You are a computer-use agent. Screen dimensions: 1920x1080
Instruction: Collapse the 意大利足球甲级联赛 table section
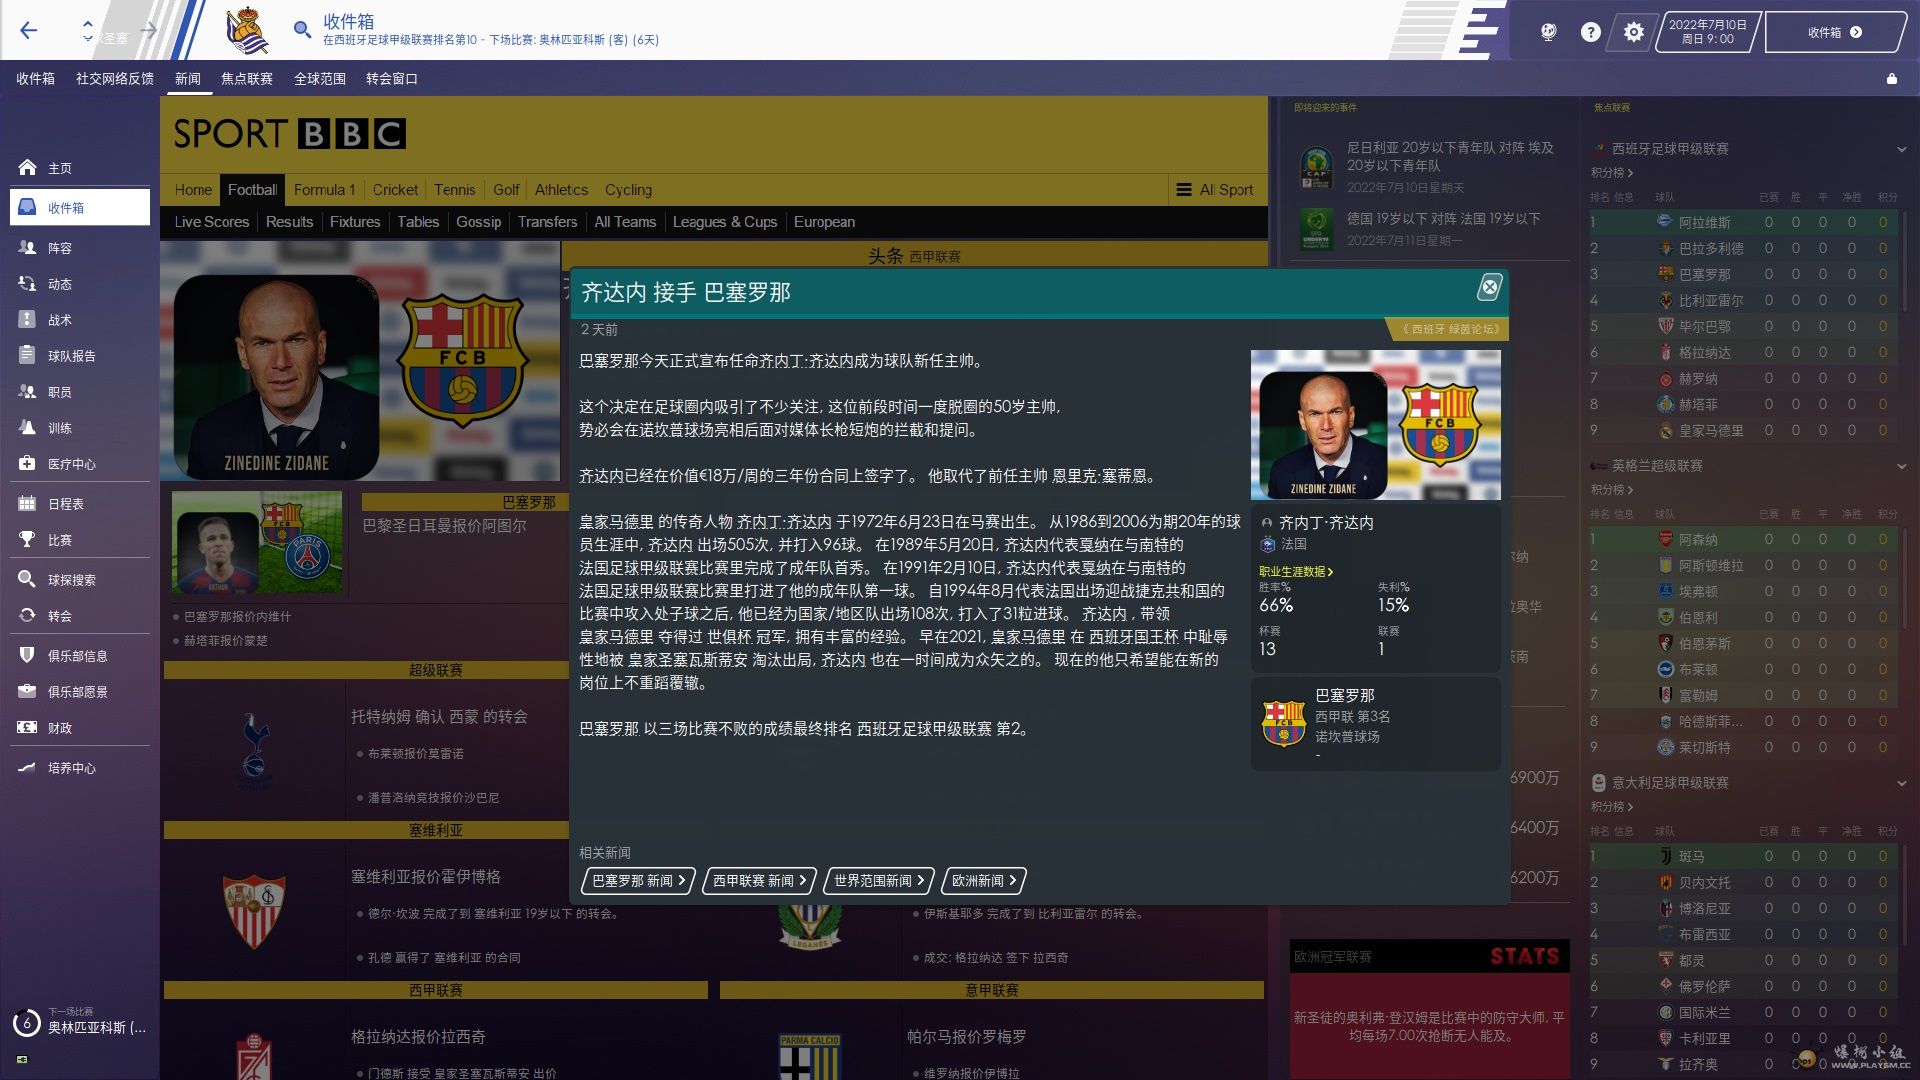click(x=1901, y=783)
